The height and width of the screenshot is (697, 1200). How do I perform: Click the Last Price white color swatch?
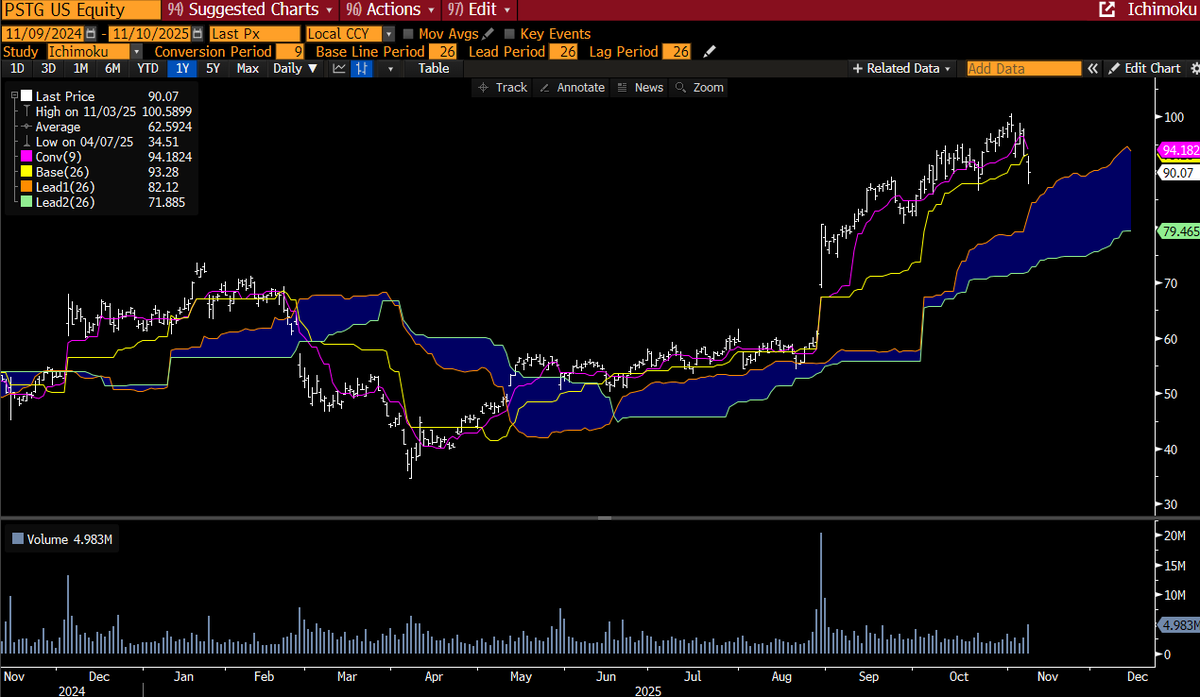27,96
